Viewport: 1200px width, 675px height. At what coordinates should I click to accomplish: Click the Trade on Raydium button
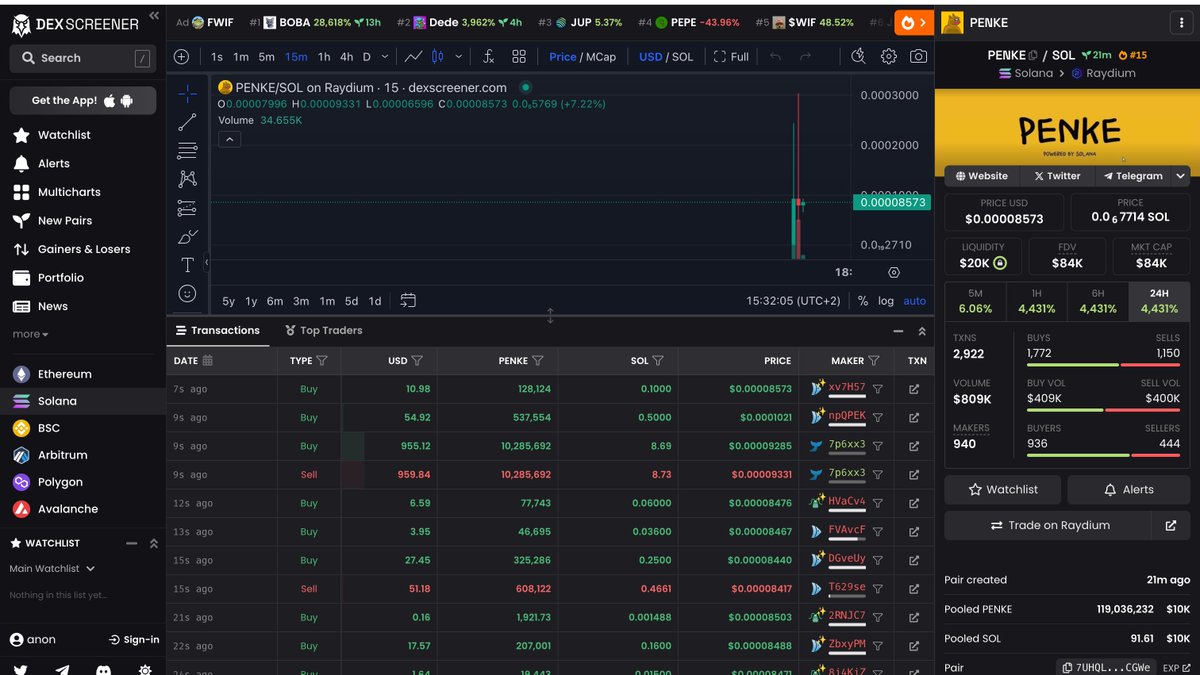[x=1049, y=525]
